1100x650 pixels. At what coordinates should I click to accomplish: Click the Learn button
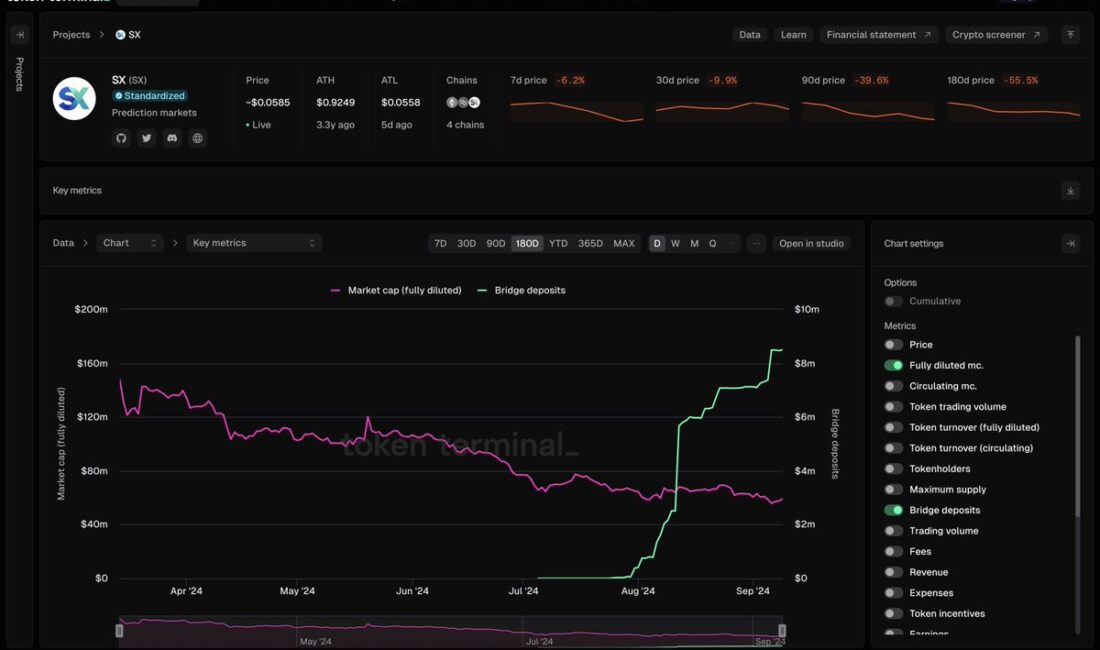[793, 34]
